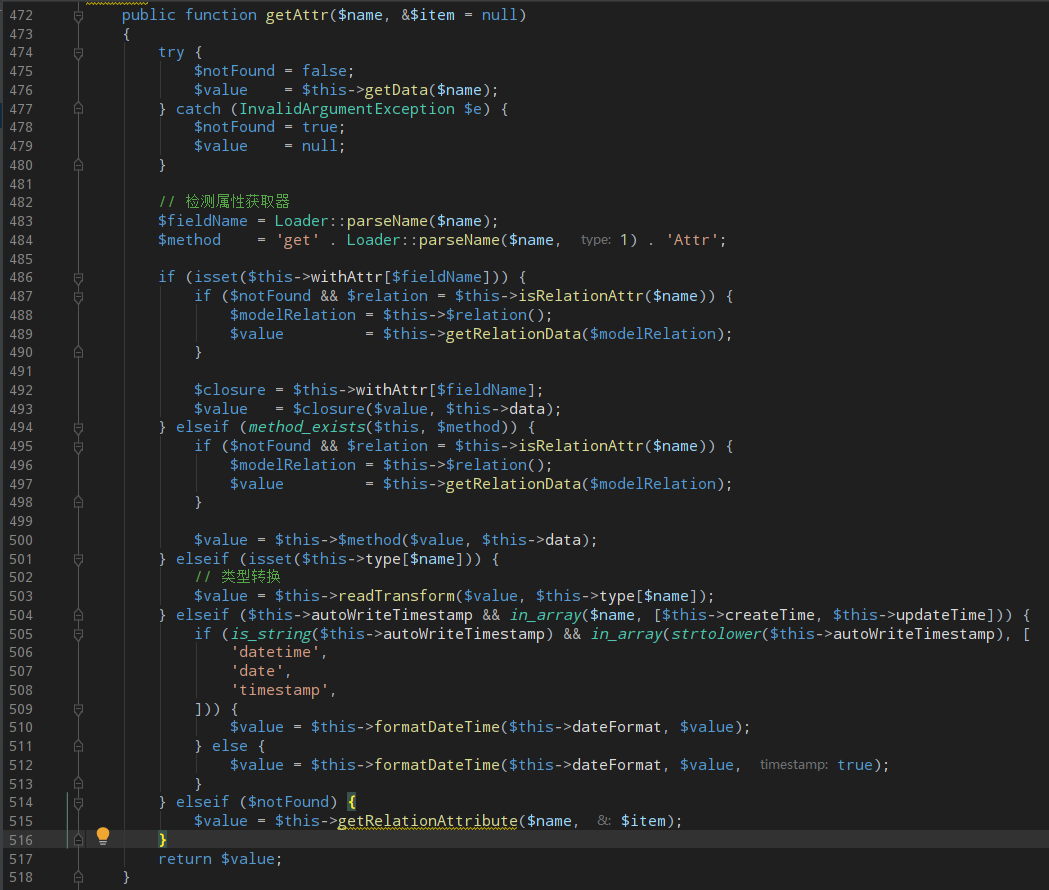Click getRelationData on line 489
The width and height of the screenshot is (1049, 890).
[513, 333]
